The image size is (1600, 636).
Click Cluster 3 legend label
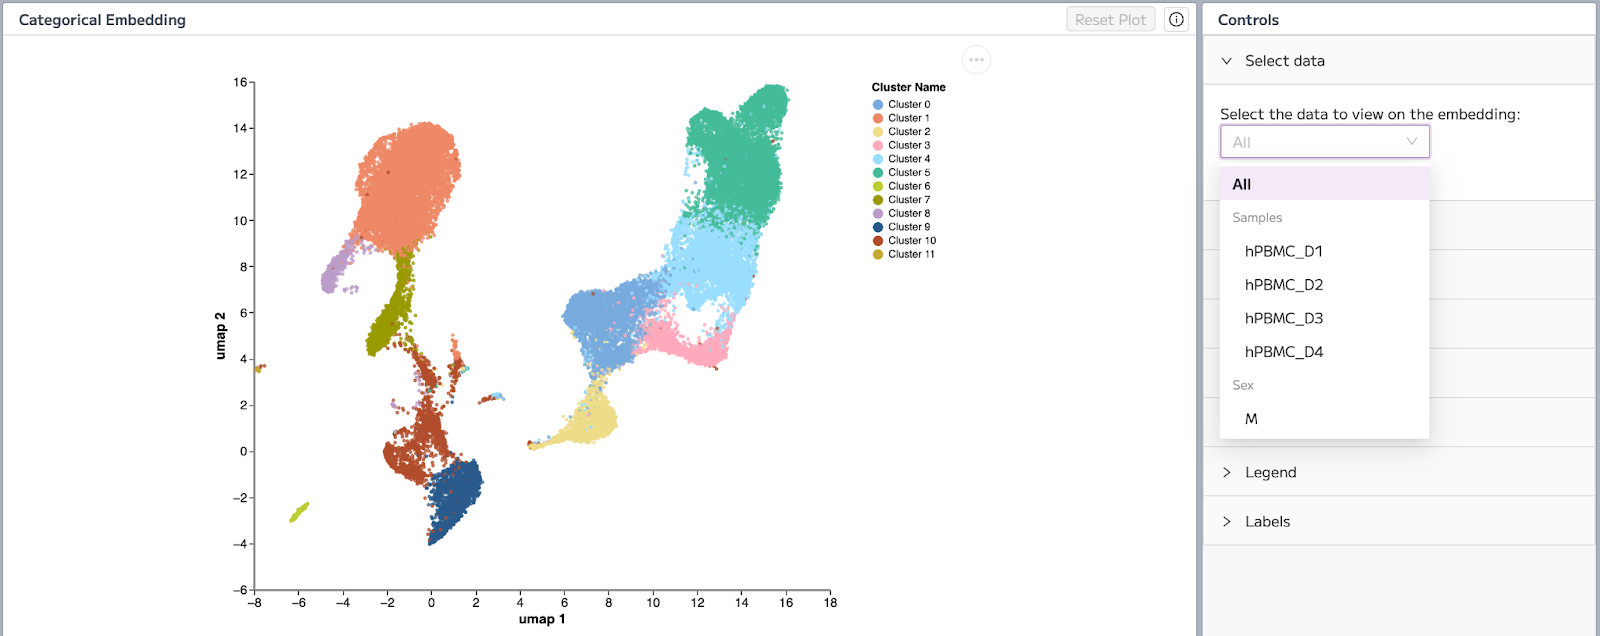909,145
